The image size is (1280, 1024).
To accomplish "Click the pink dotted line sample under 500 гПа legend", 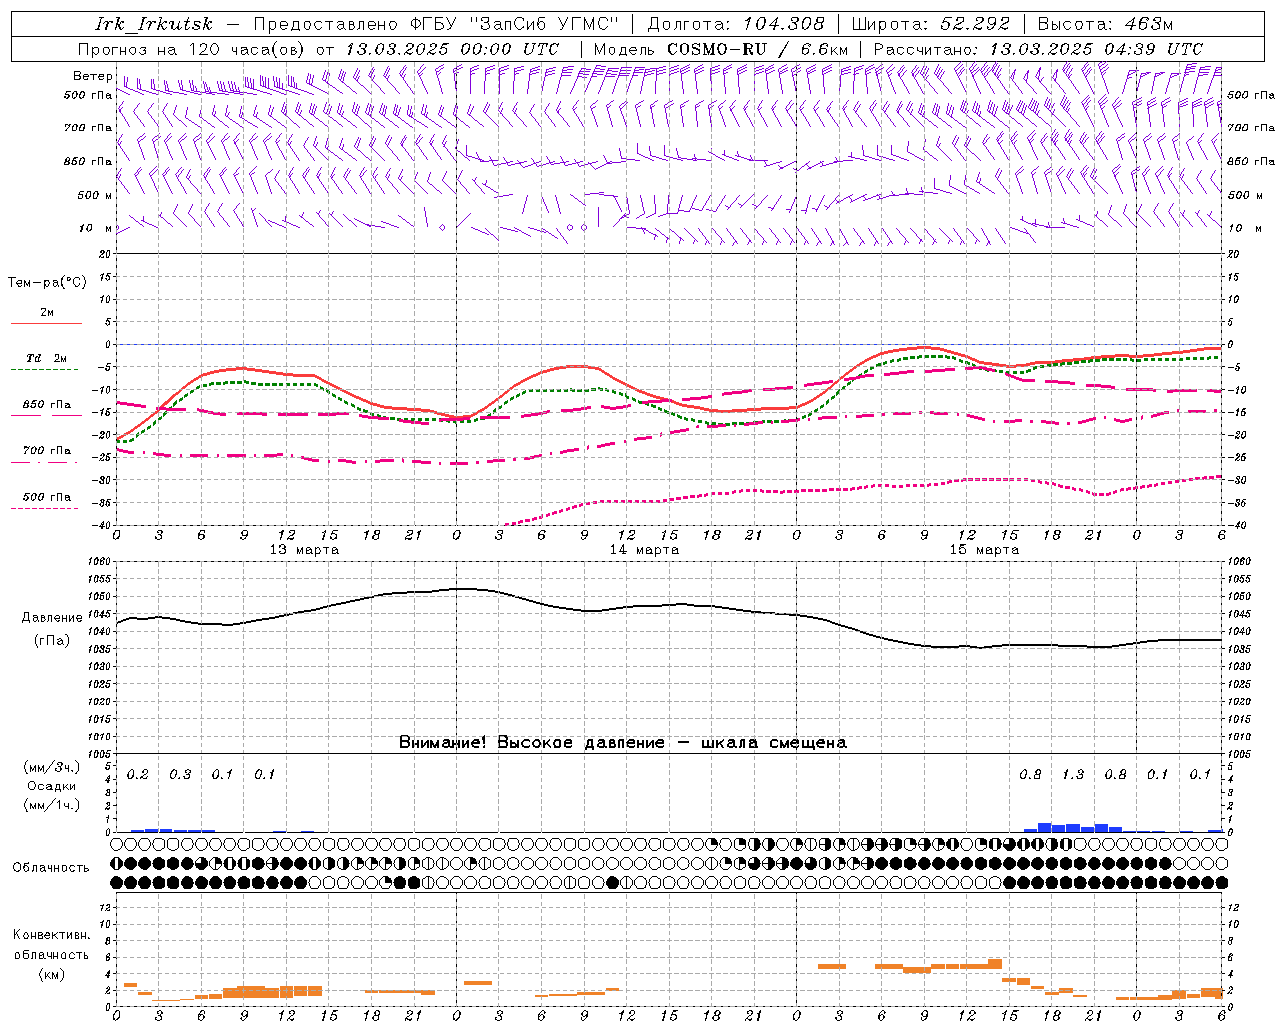I will pyautogui.click(x=46, y=508).
